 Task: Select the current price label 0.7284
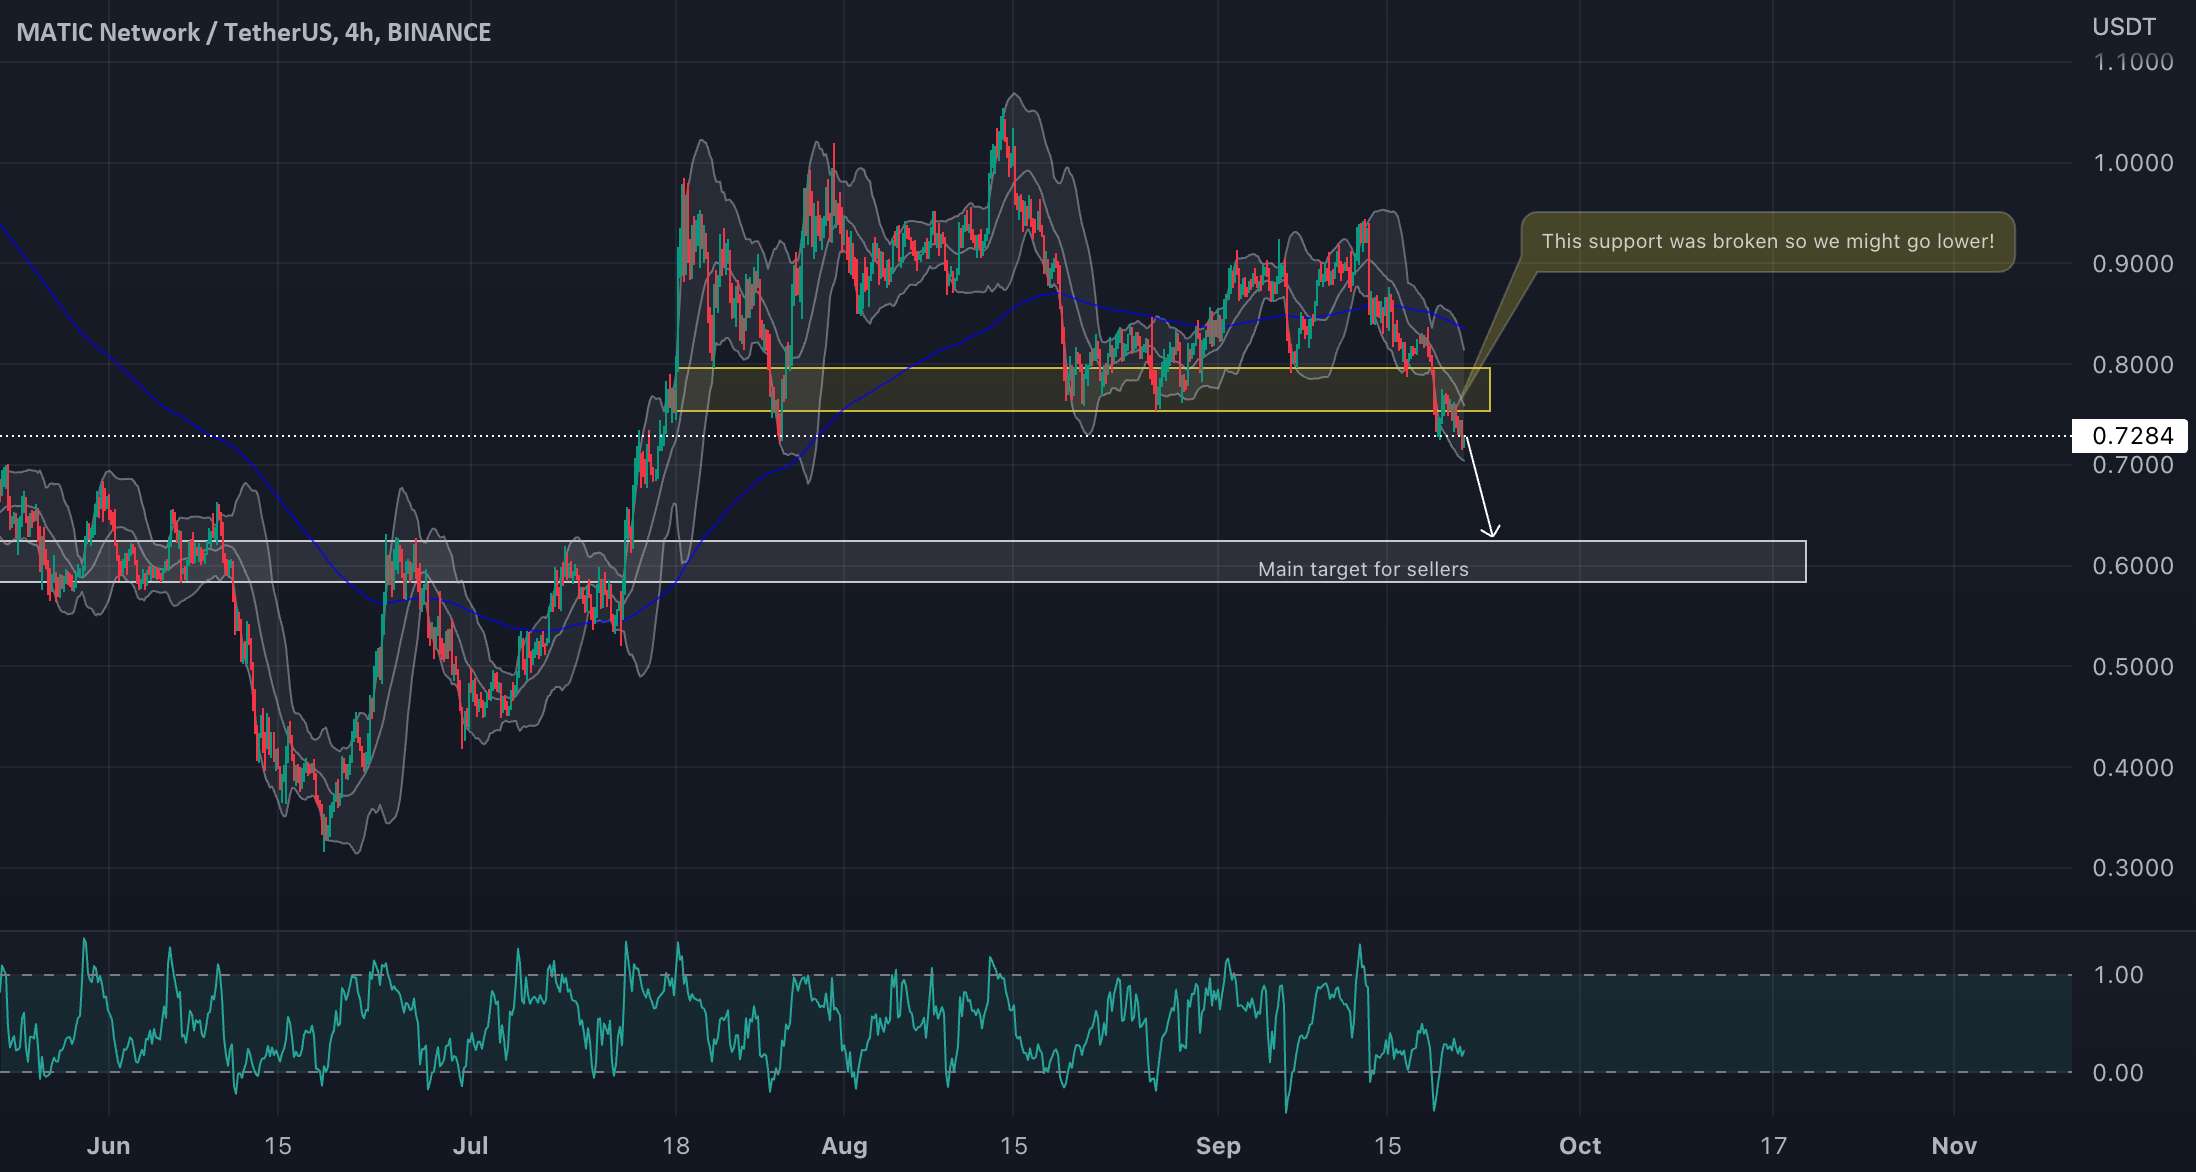click(2131, 436)
